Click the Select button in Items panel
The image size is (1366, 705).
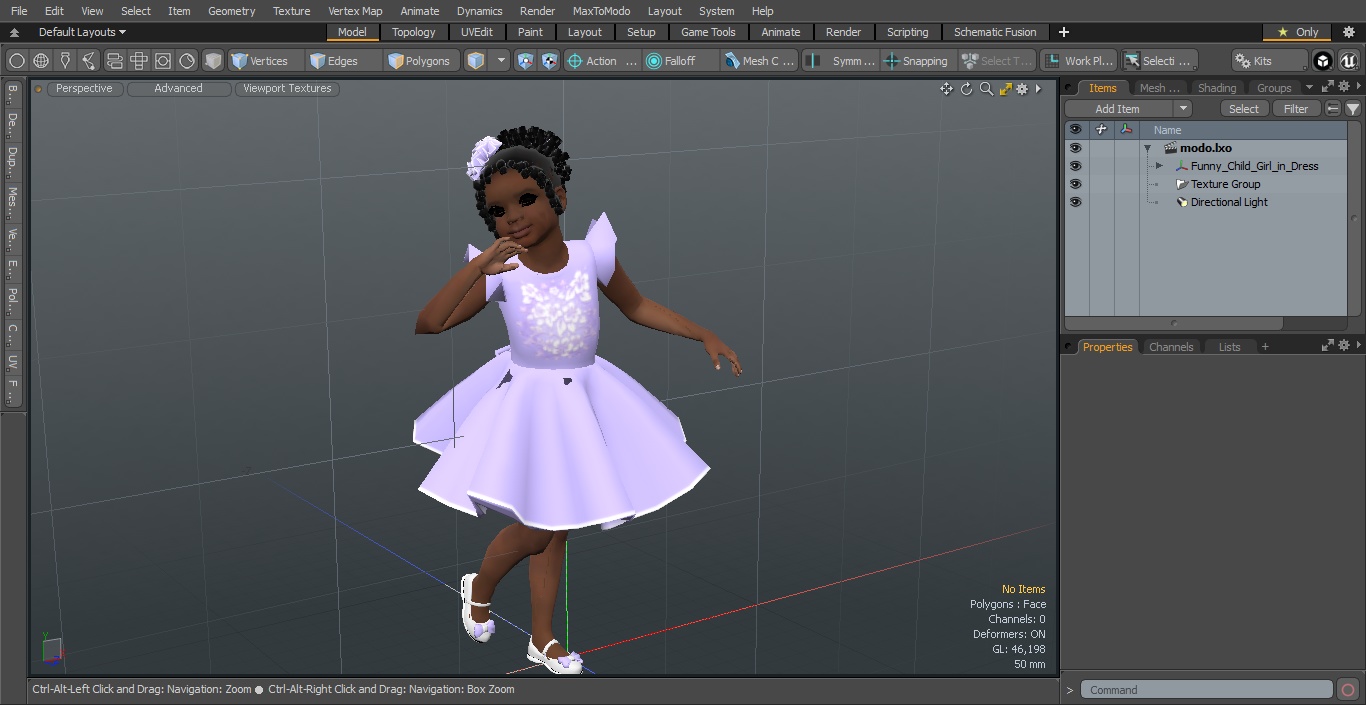tap(1244, 109)
